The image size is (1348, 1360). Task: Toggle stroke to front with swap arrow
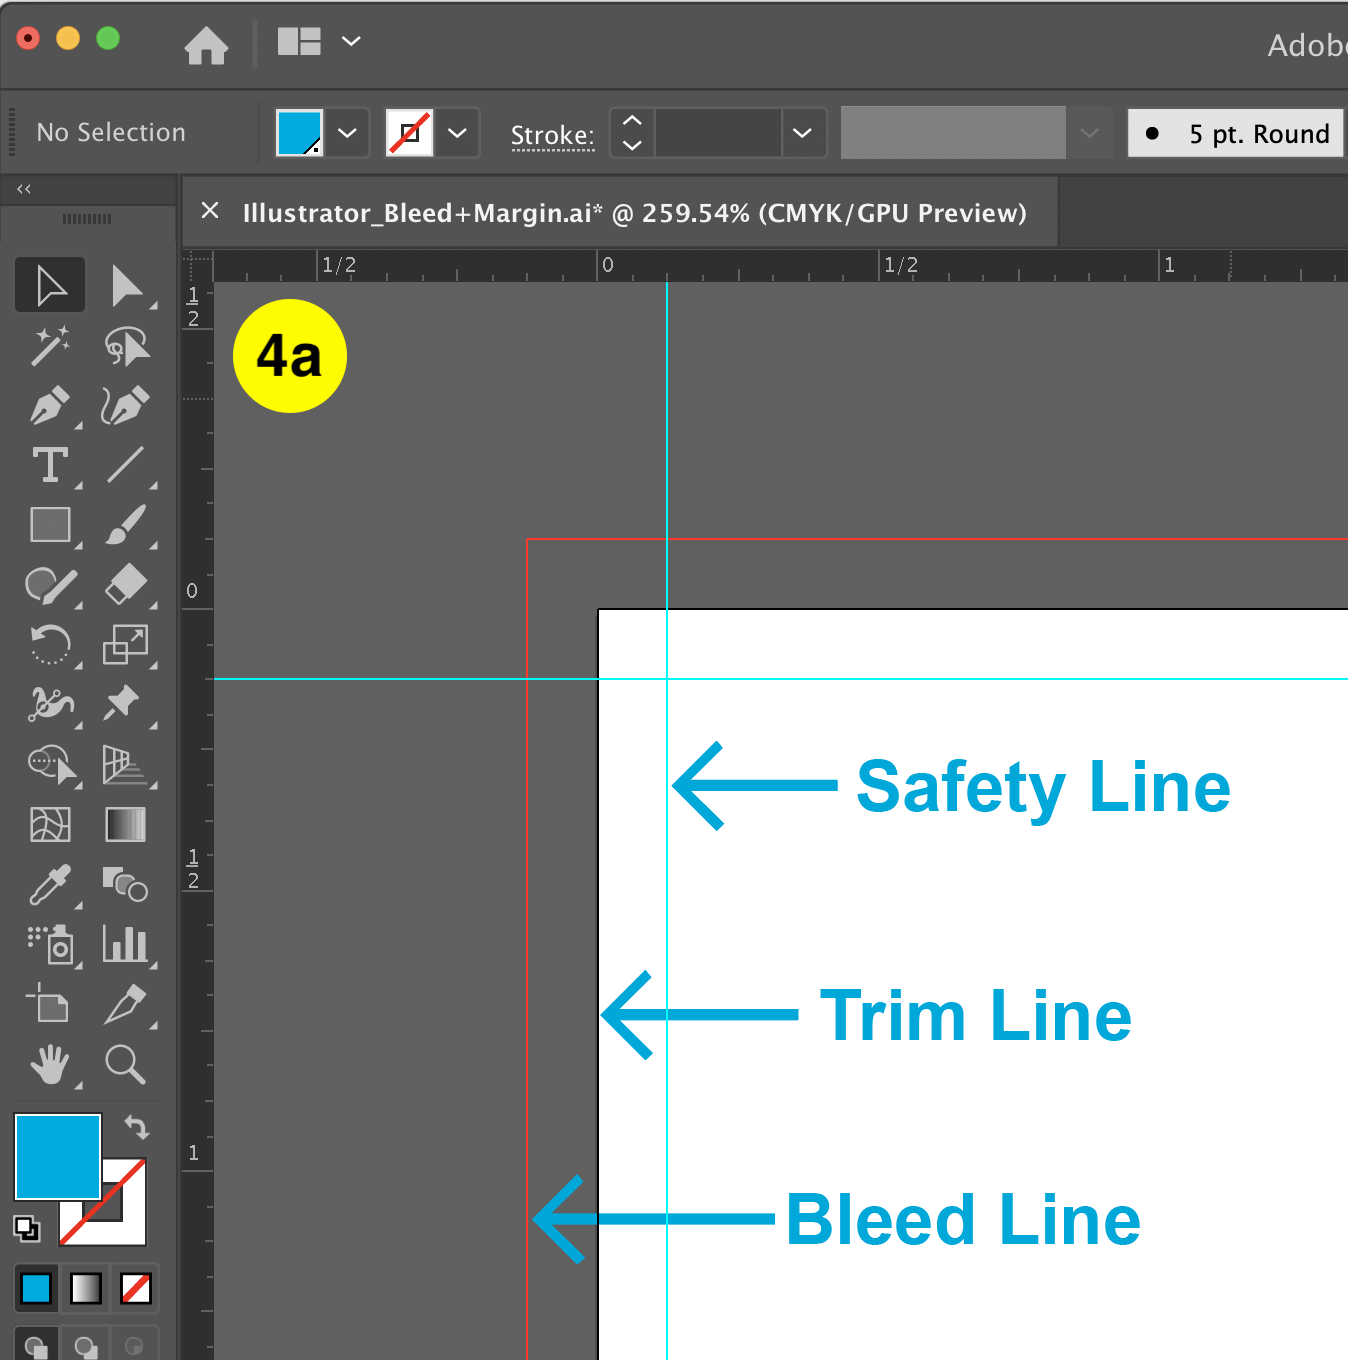(x=137, y=1127)
